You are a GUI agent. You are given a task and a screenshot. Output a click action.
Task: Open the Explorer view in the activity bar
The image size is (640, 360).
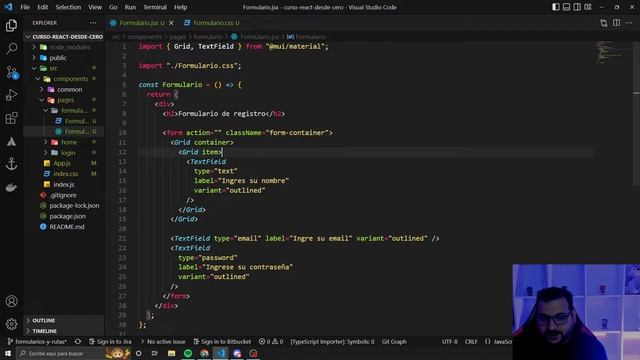click(11, 26)
